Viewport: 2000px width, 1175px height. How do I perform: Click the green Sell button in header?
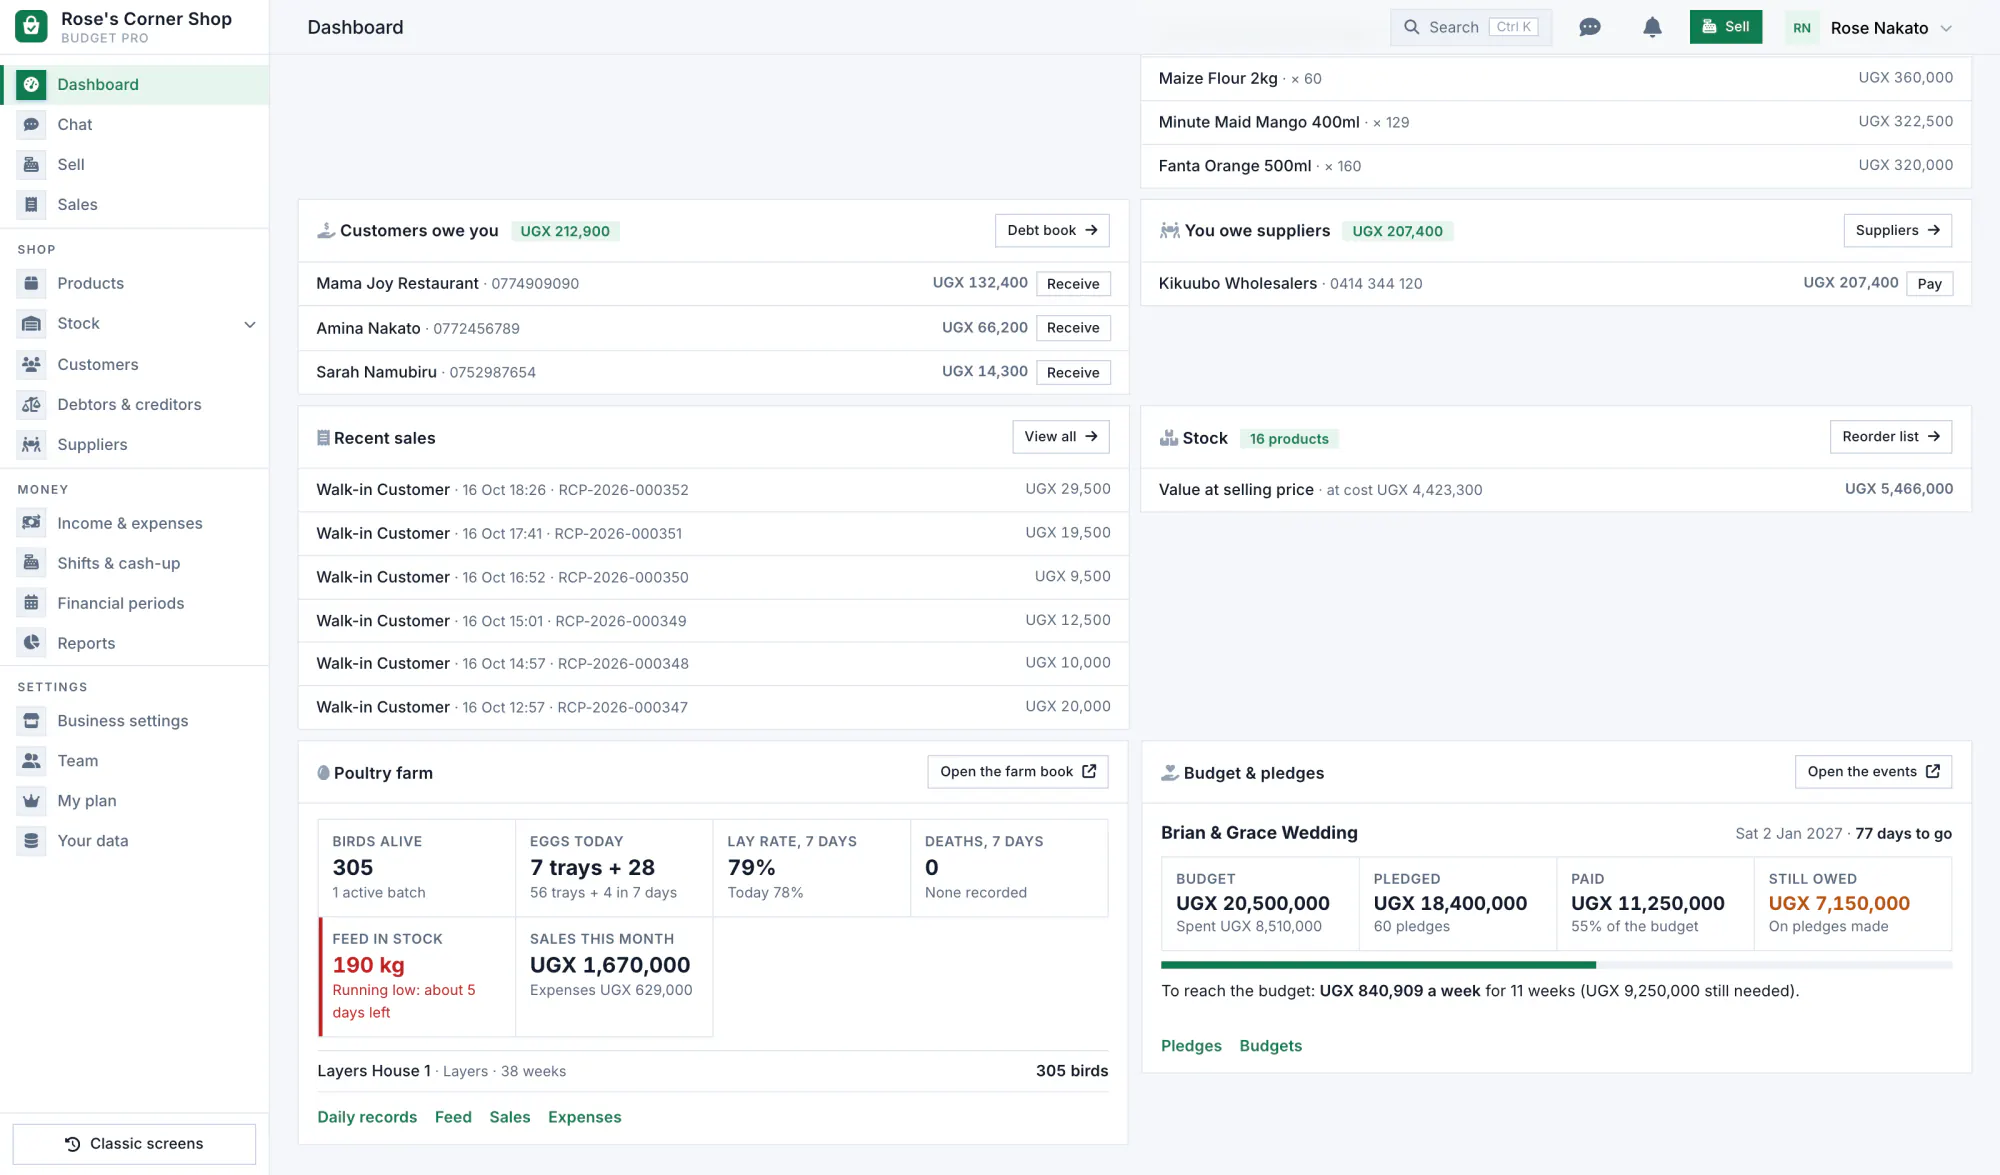coord(1725,27)
